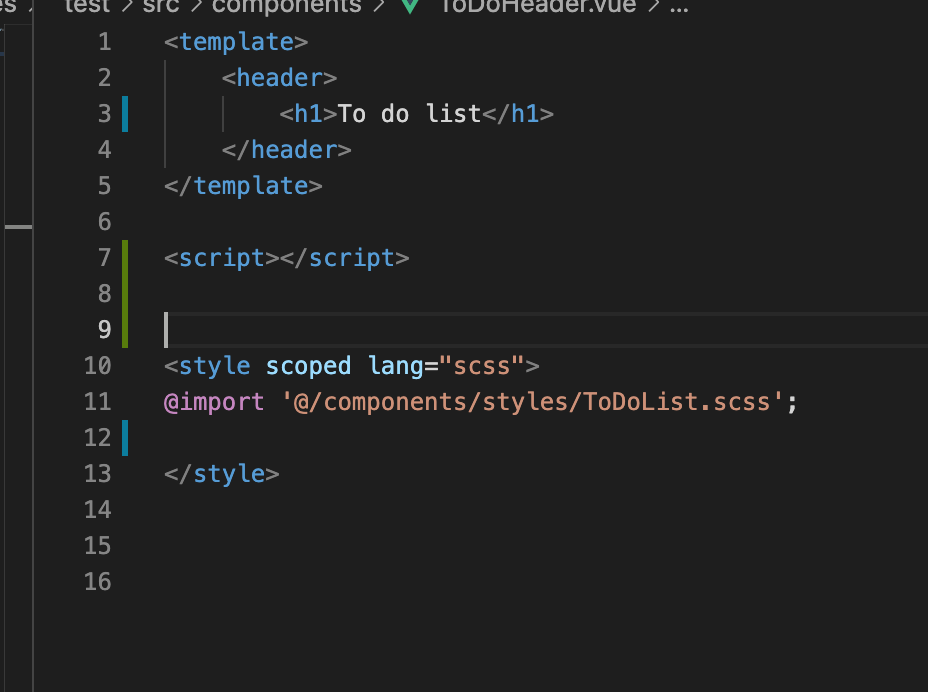Open ToDoHeader.vue breadcrumb file list

coord(538,6)
